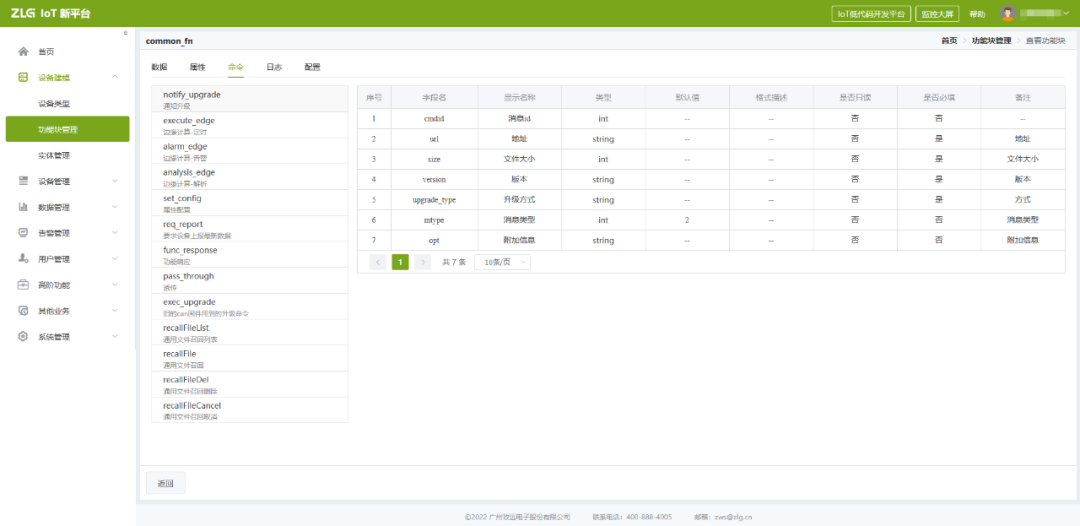Image resolution: width=1080 pixels, height=526 pixels.
Task: Click 功能块管理 in the breadcrumb
Action: pyautogui.click(x=991, y=41)
